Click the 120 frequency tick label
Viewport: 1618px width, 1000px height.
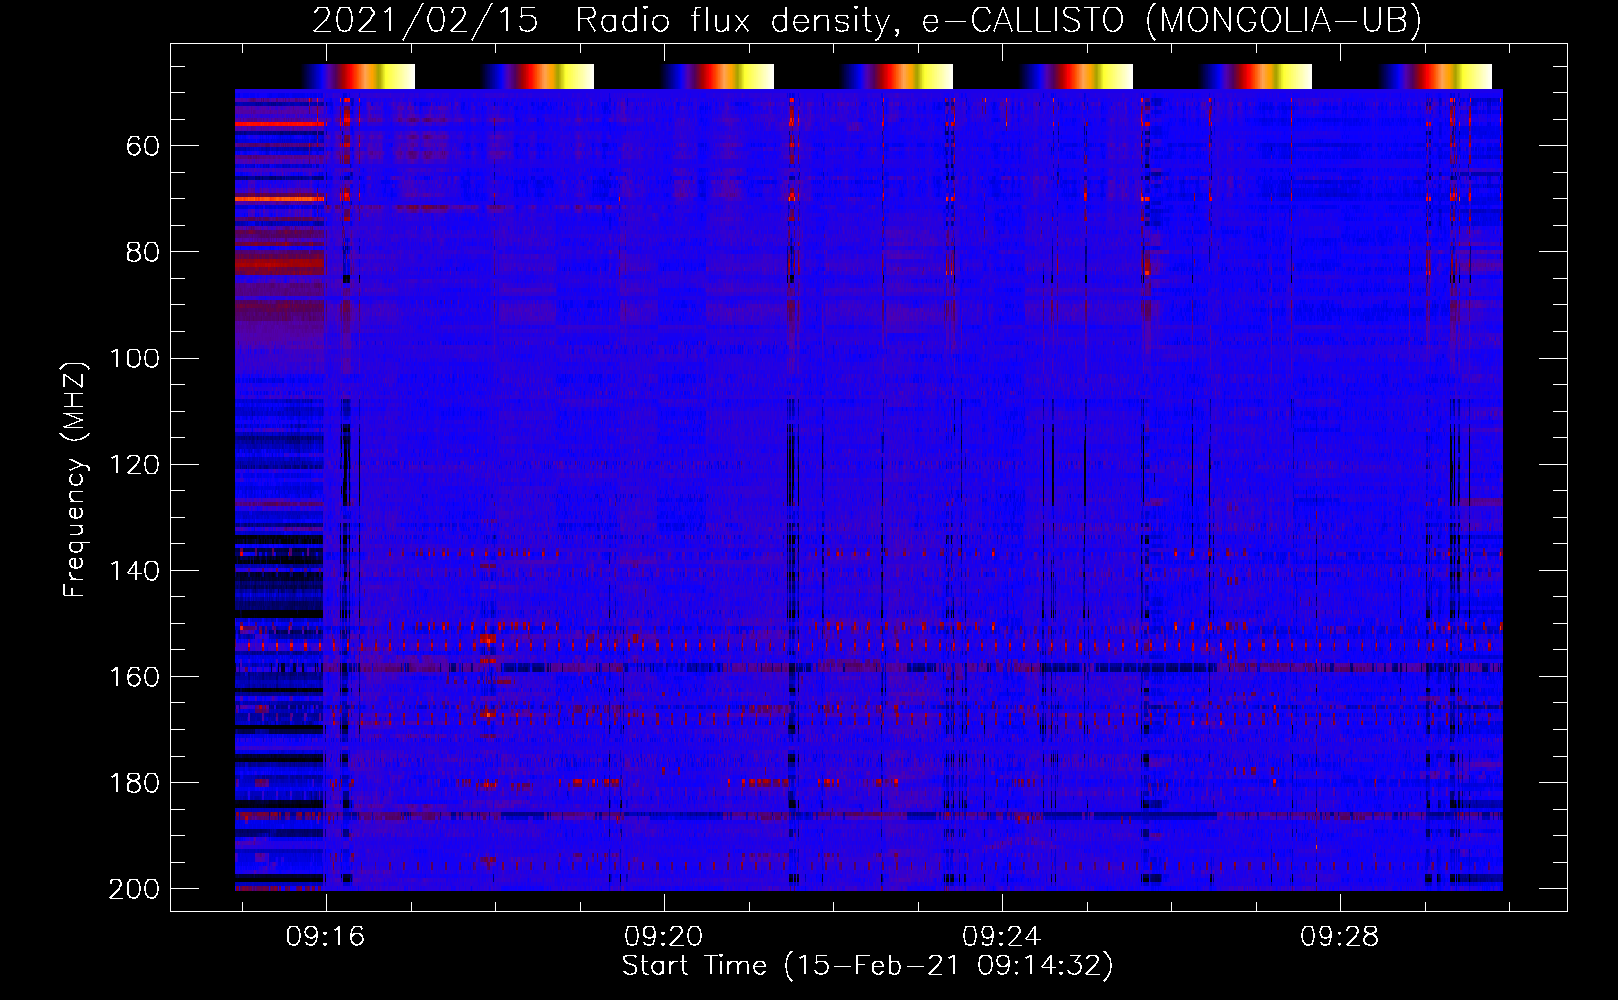coord(134,464)
